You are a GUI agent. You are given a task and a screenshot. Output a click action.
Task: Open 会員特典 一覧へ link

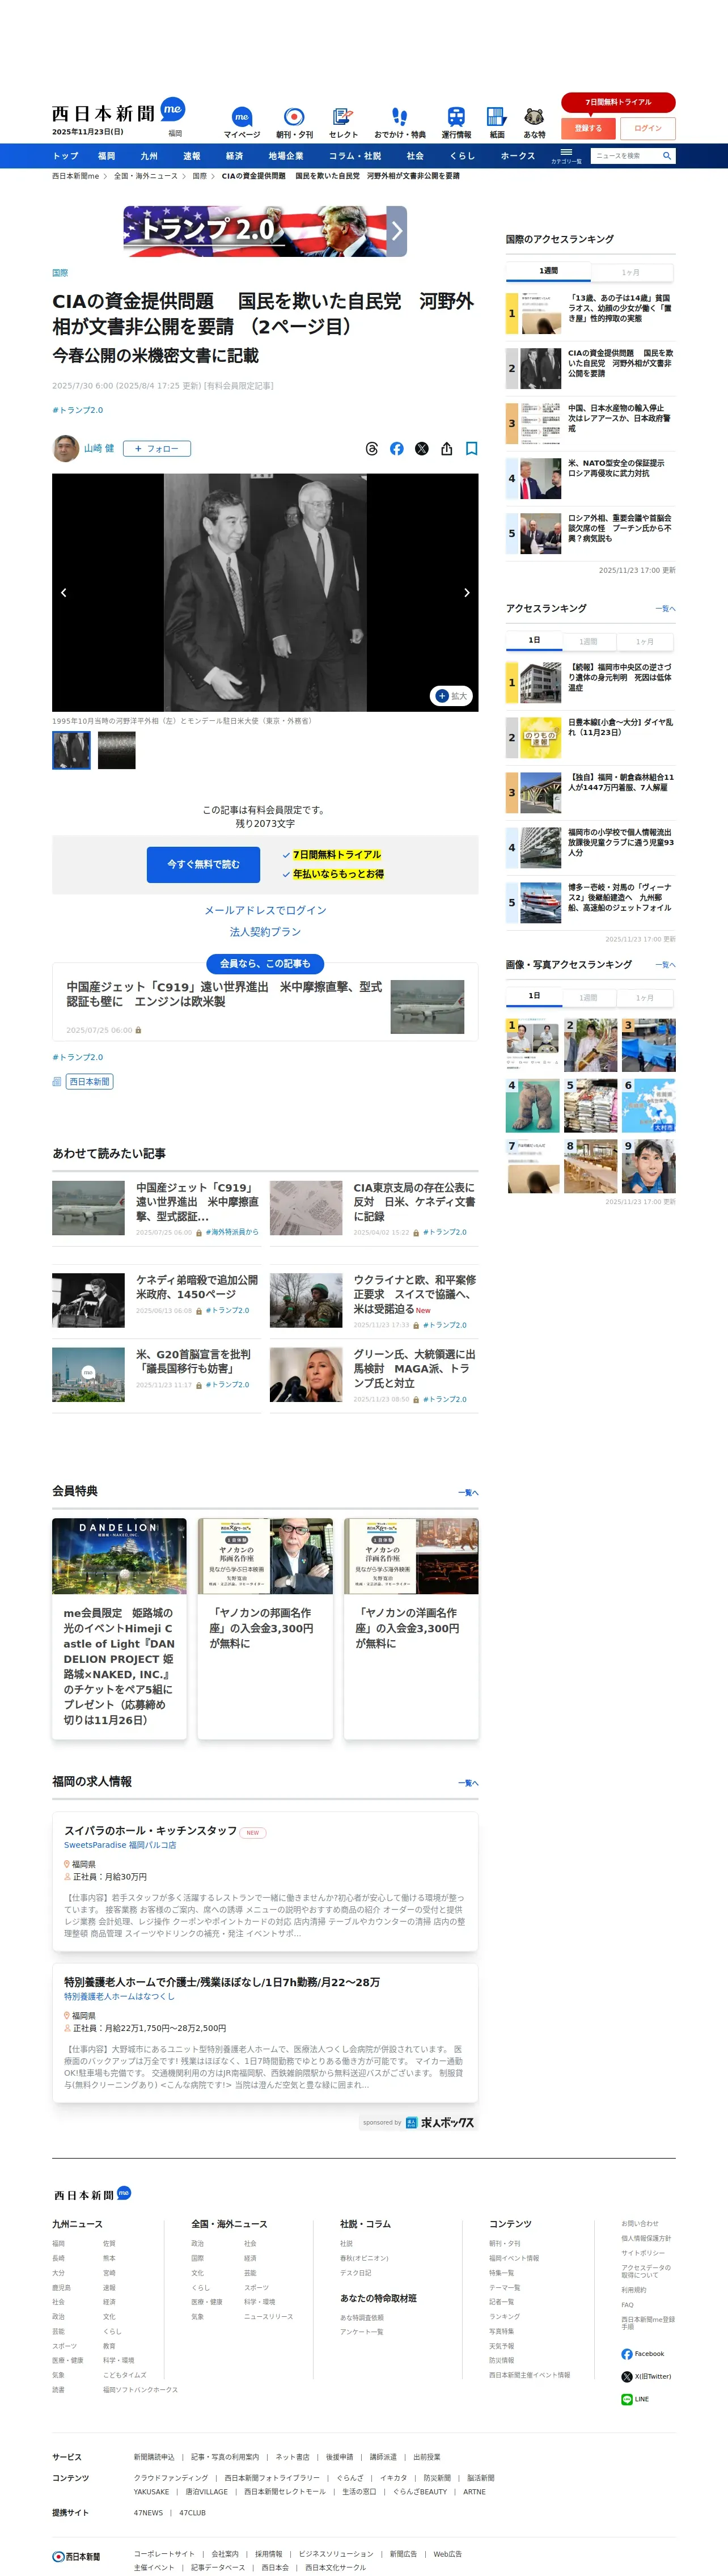[468, 1492]
